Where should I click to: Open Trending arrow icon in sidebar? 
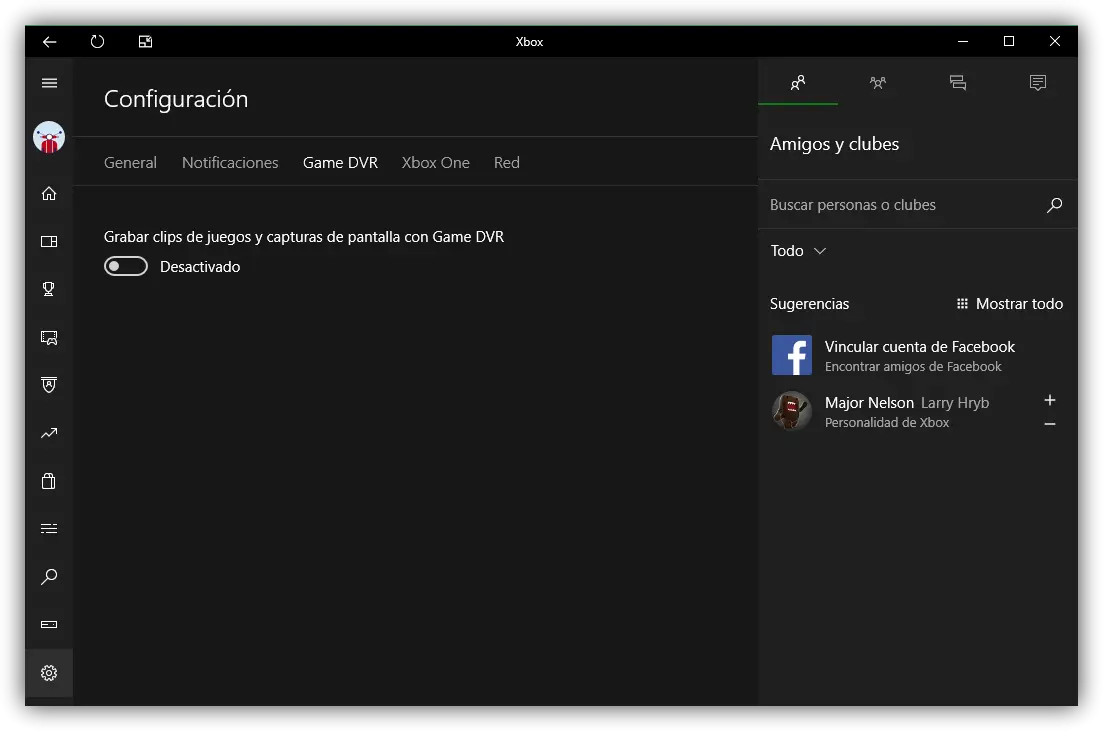(49, 433)
